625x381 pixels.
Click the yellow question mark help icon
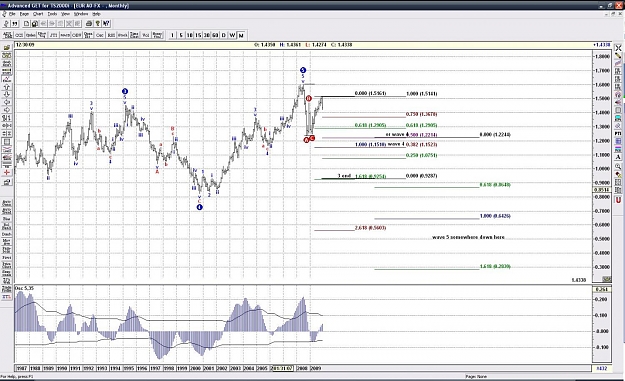[98, 24]
